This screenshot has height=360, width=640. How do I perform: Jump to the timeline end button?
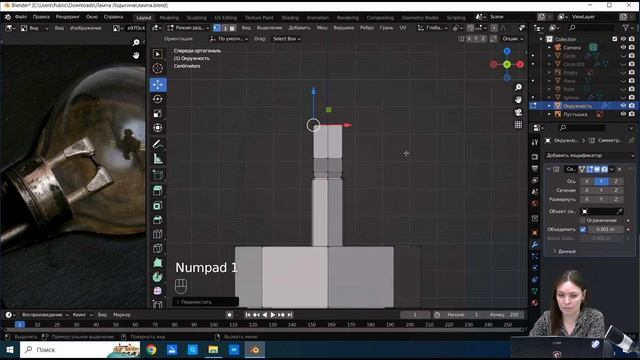(289, 315)
